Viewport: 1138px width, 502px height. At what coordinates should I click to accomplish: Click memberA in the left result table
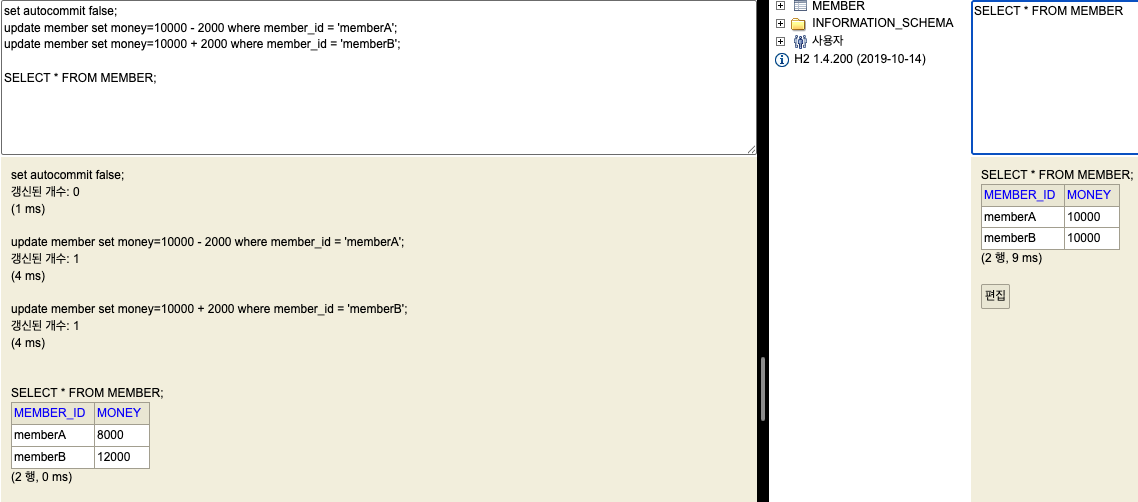(x=53, y=435)
